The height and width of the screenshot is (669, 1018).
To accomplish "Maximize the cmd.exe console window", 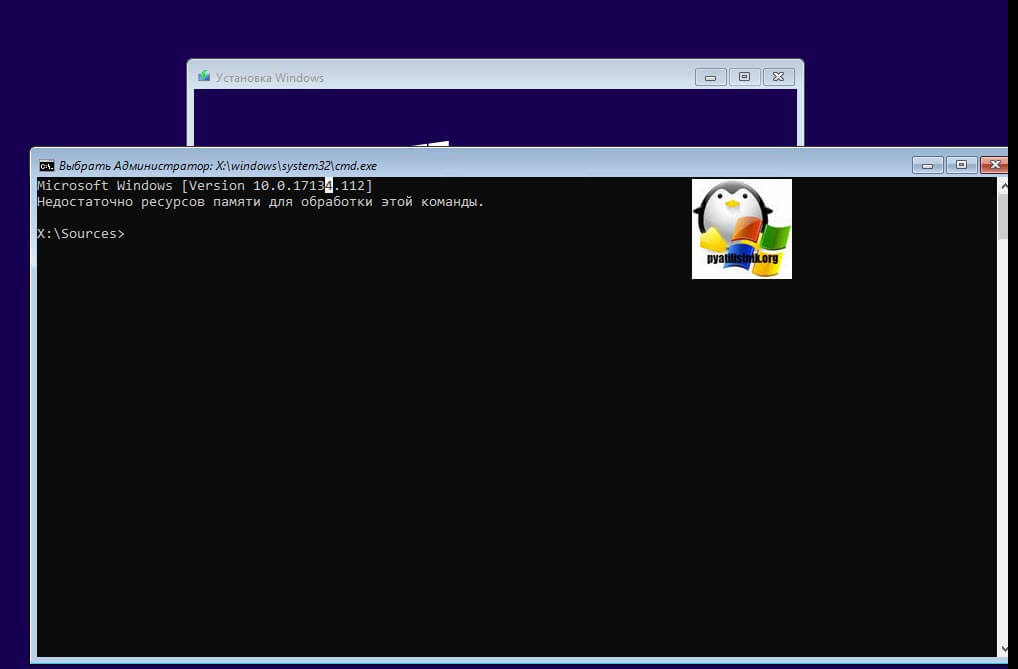I will pos(960,165).
